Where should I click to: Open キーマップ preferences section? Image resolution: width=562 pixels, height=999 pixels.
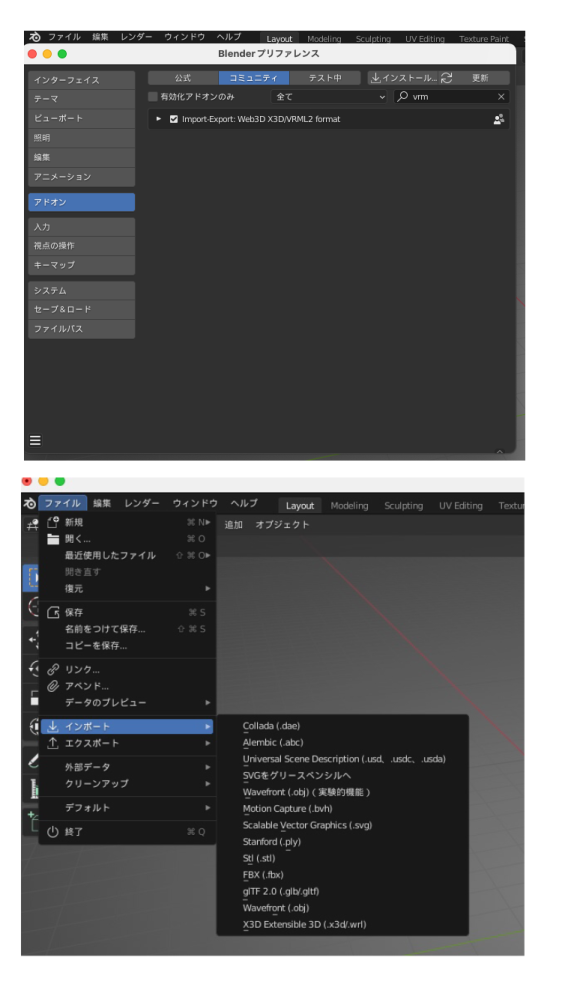point(82,265)
